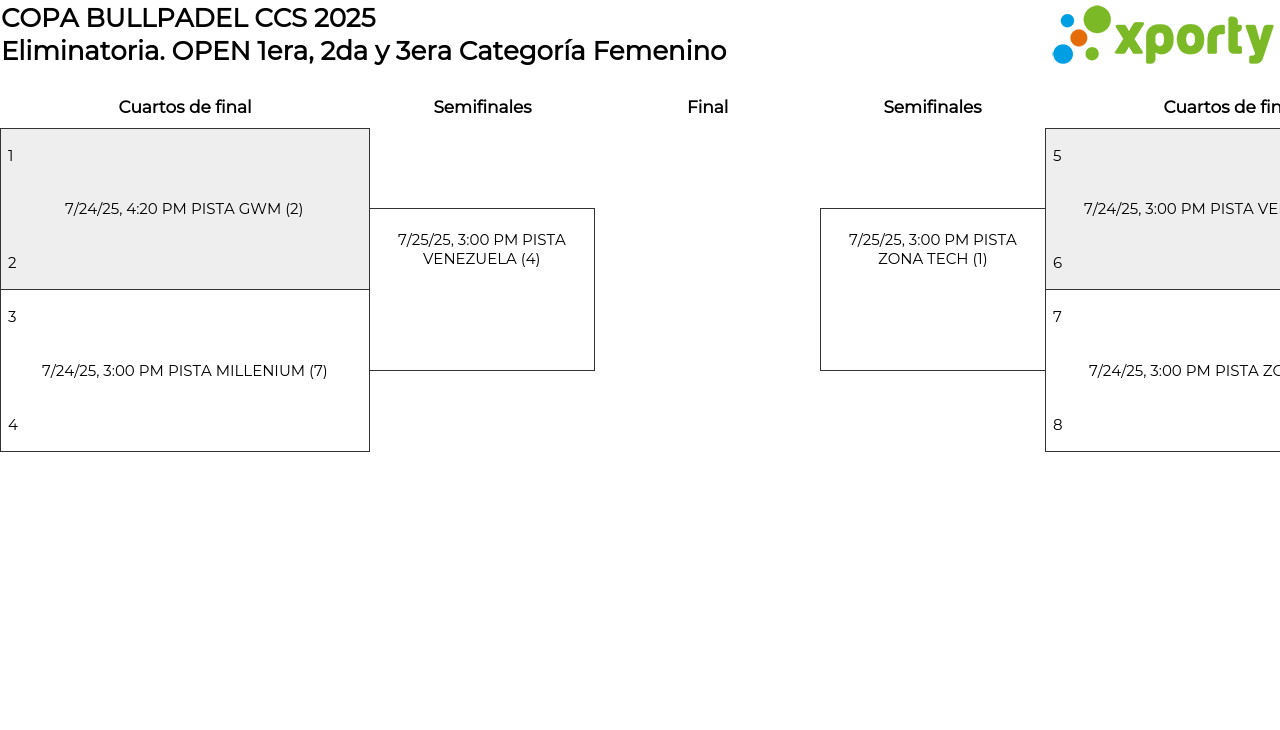
Task: Click the left Cuartos de final header
Action: (x=185, y=107)
